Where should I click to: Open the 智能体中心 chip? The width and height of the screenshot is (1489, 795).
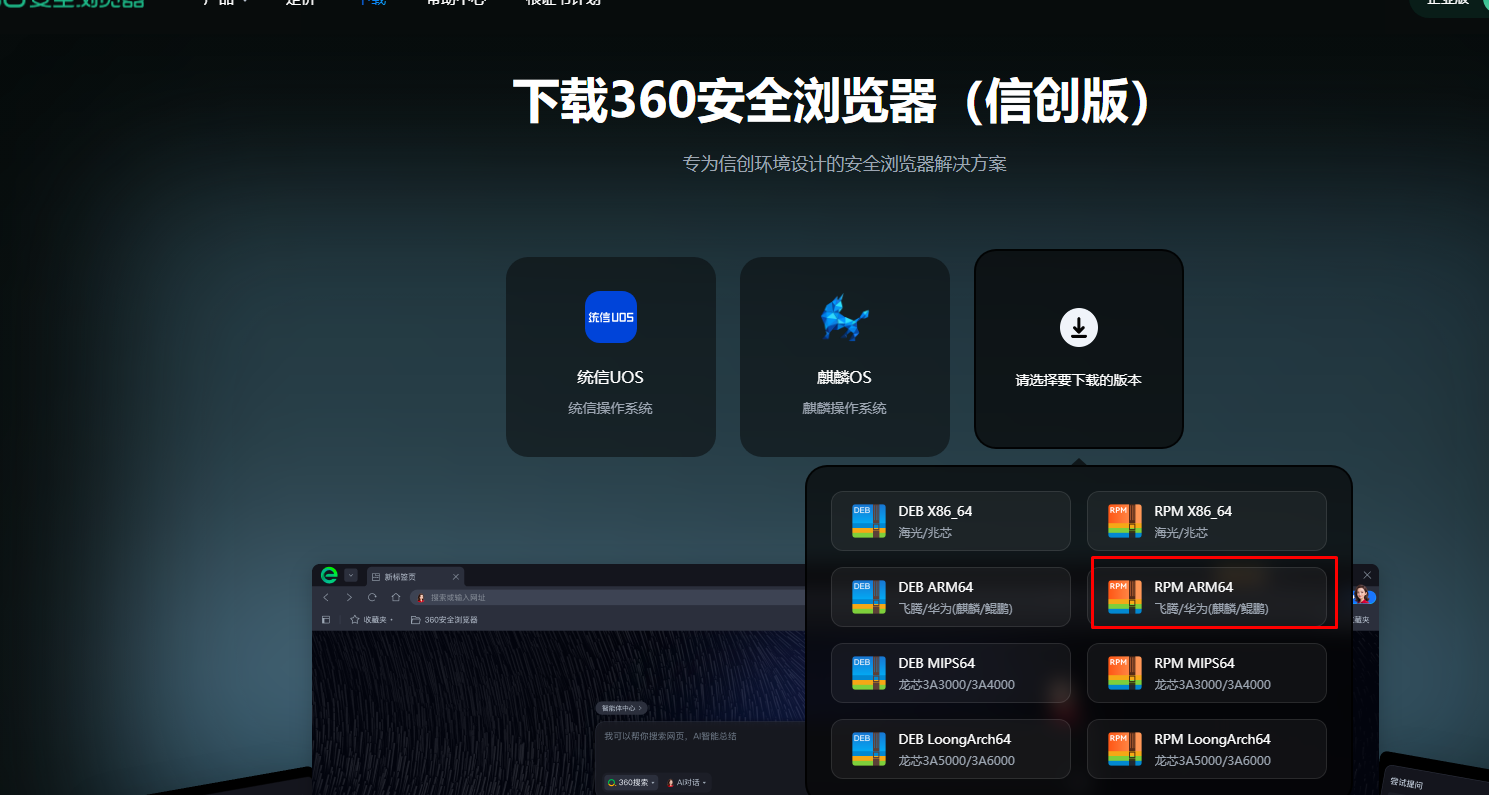[622, 708]
